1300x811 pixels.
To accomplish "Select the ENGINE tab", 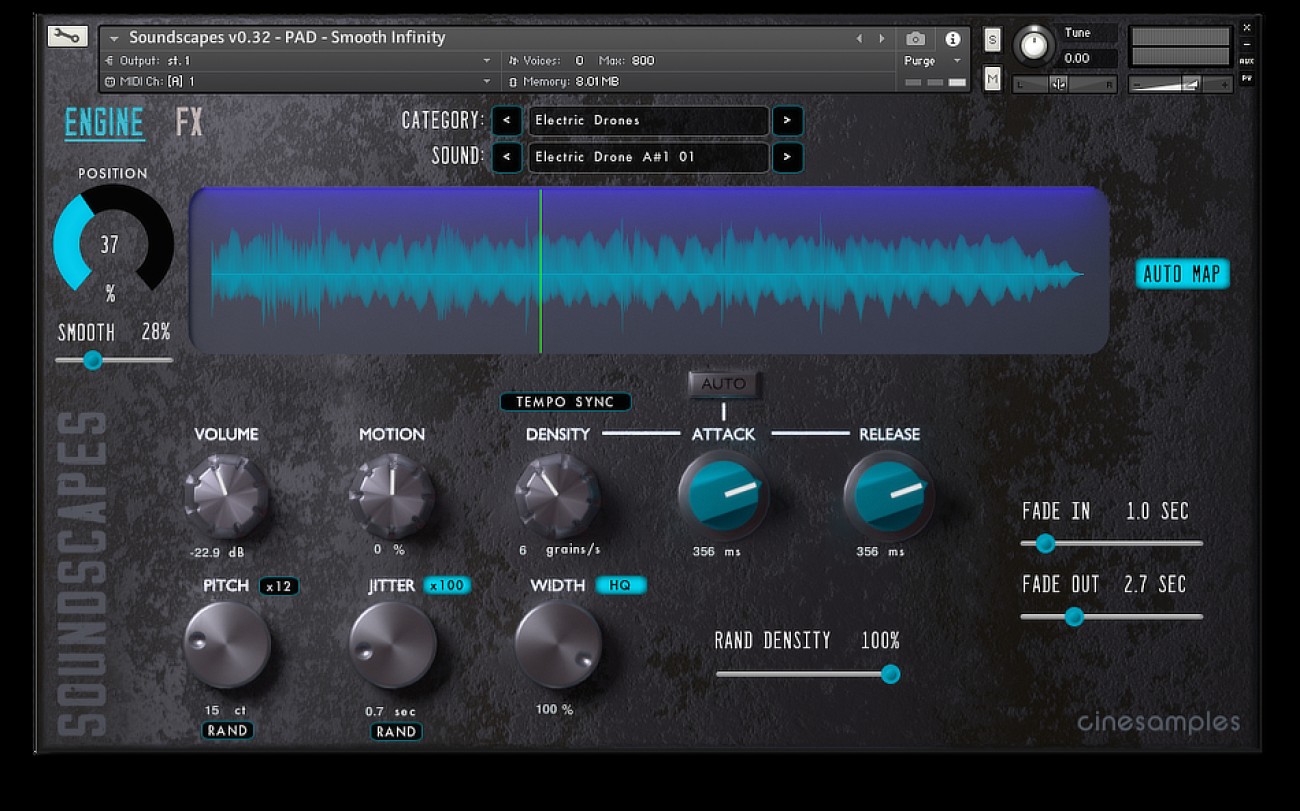I will pyautogui.click(x=102, y=122).
